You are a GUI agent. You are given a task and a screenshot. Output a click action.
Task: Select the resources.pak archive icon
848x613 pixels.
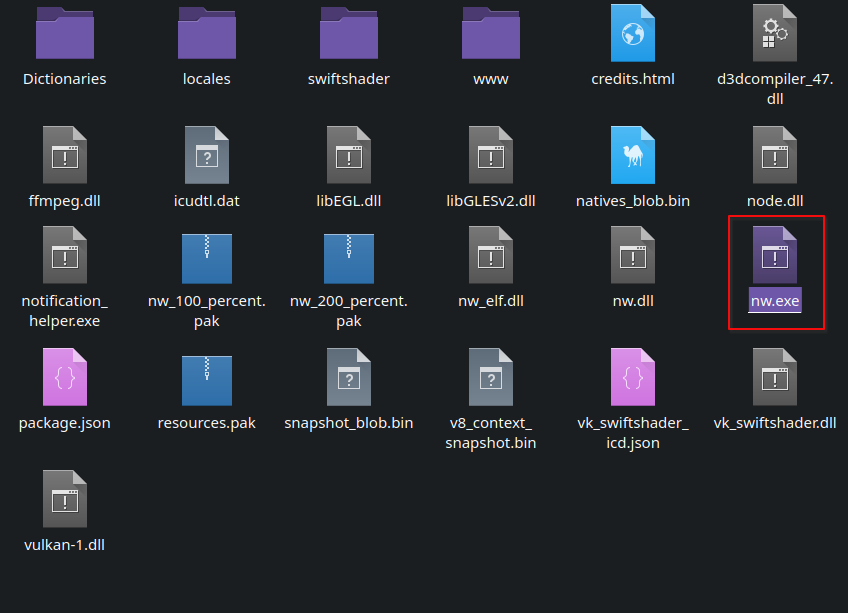click(x=207, y=381)
